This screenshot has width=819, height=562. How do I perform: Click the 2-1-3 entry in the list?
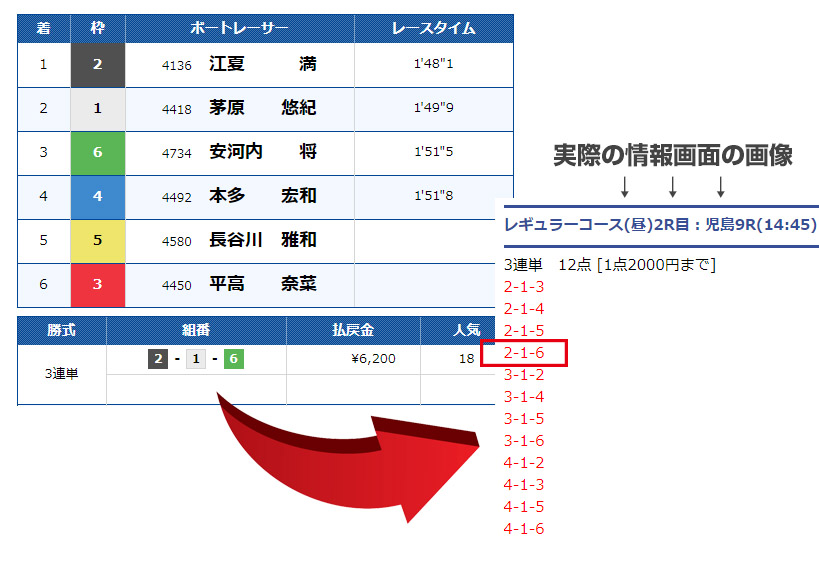pos(524,287)
